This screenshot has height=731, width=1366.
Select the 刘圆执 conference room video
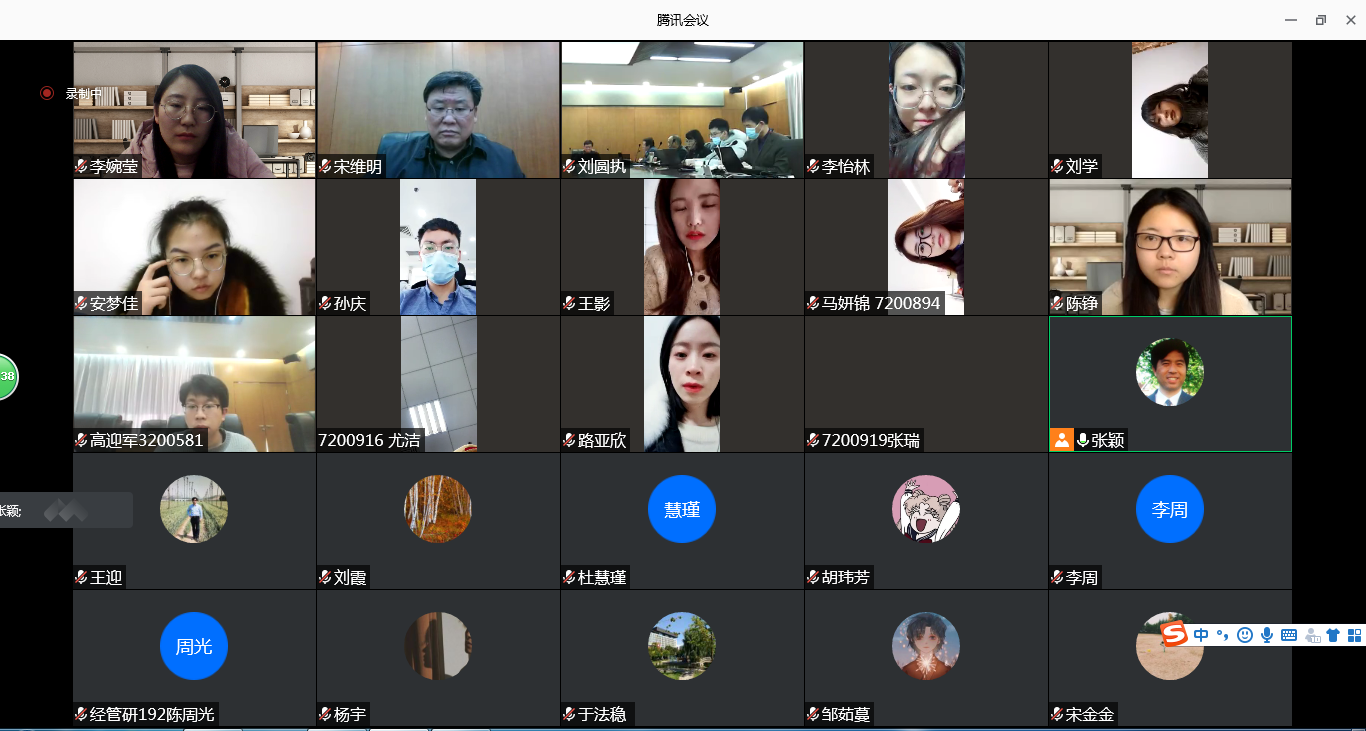[682, 110]
